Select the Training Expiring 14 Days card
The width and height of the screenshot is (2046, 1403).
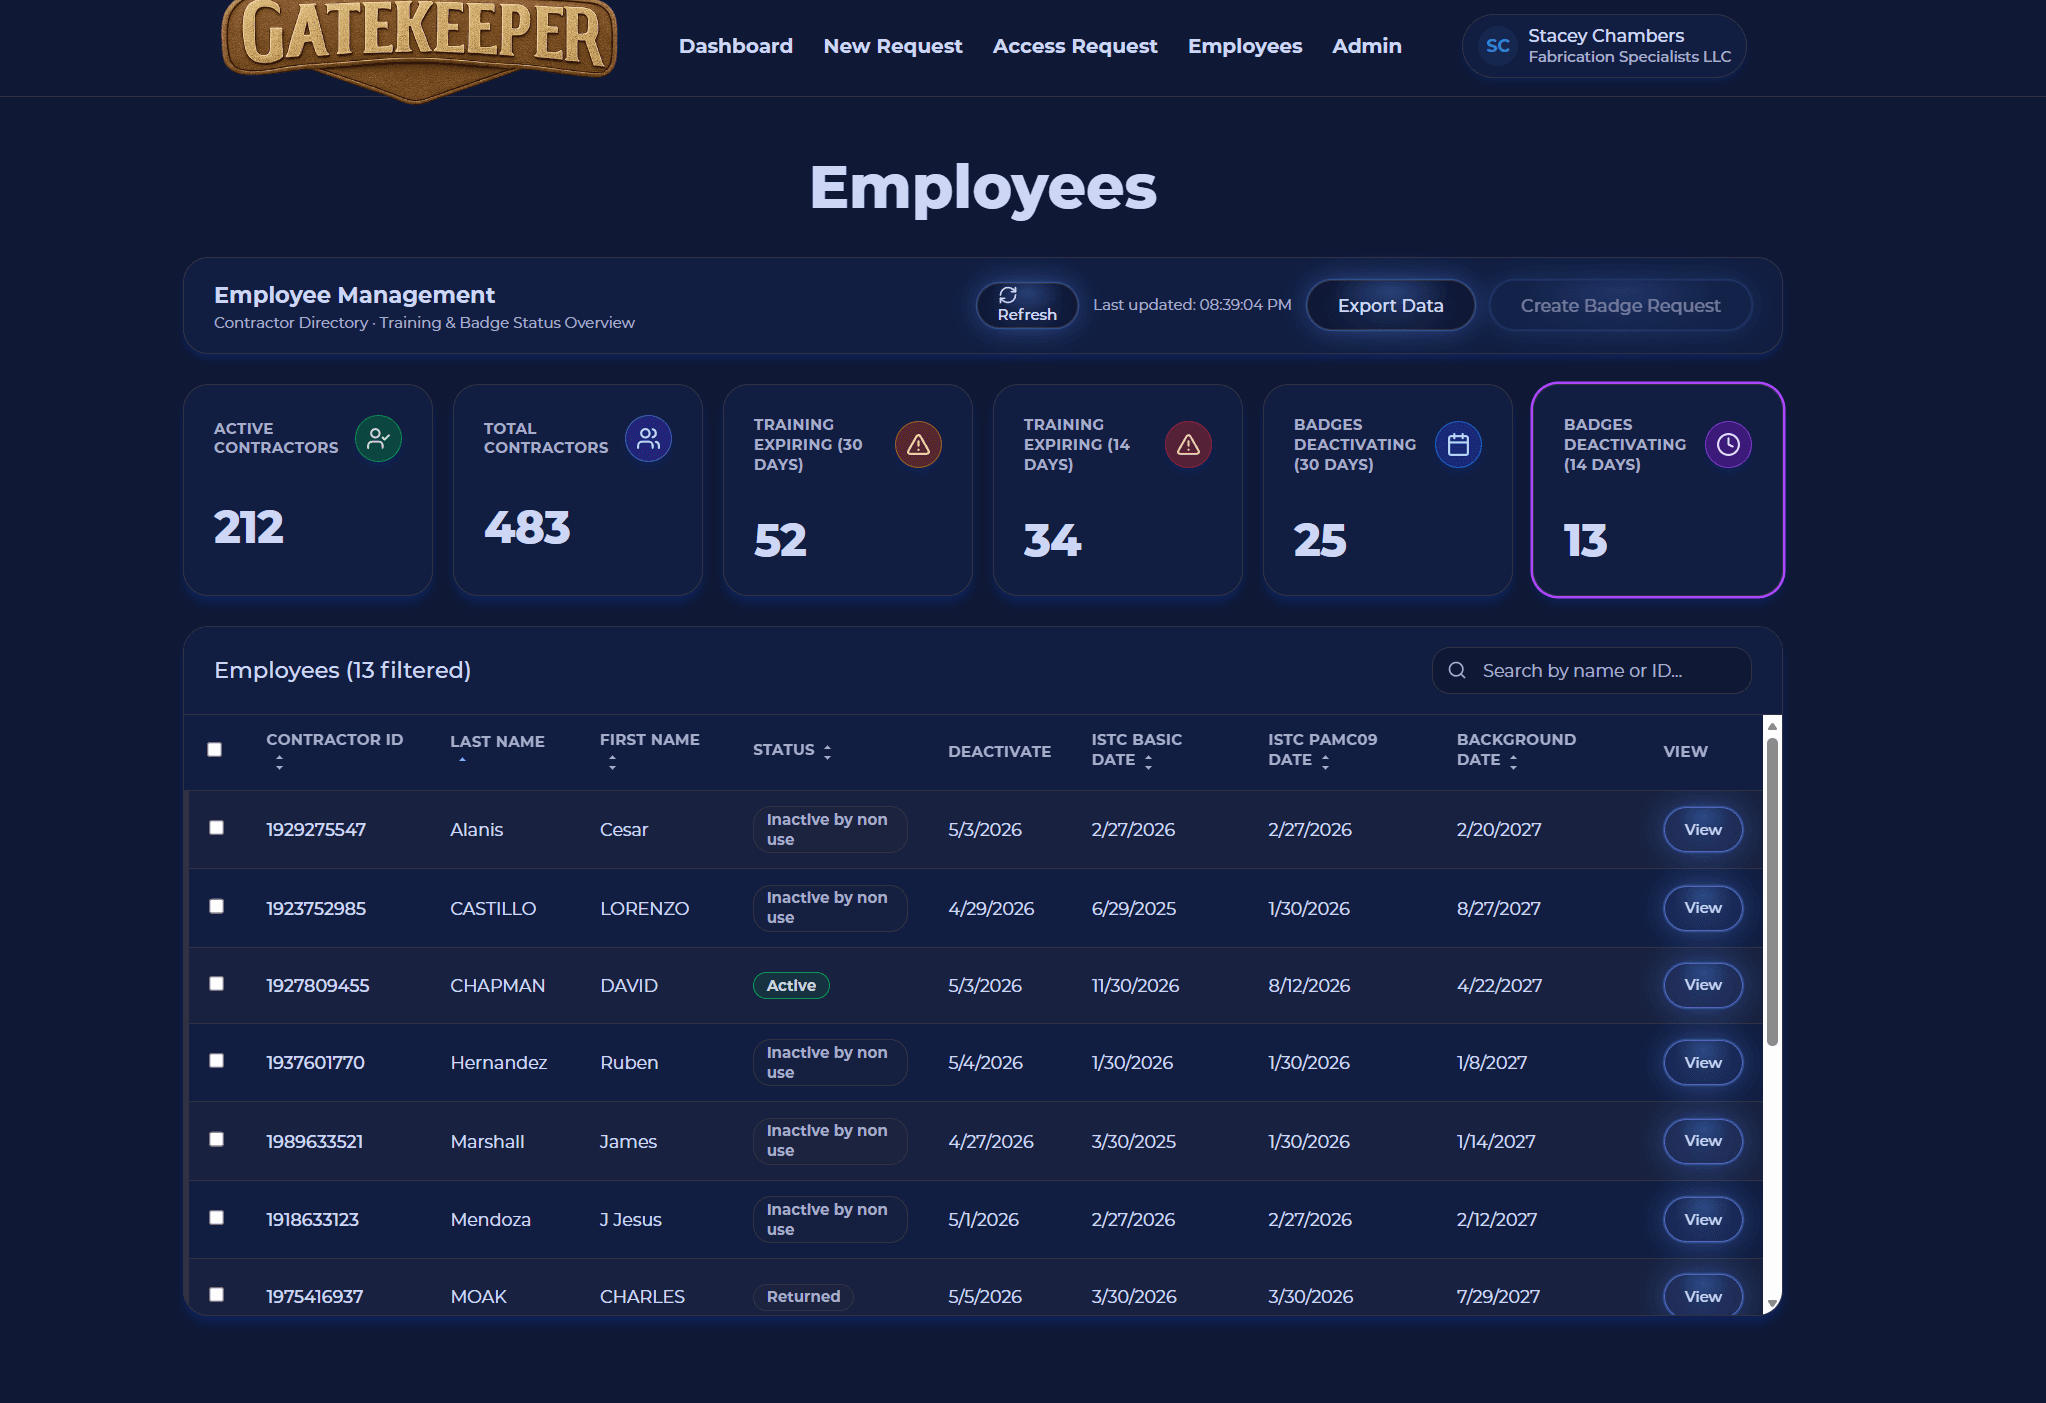pyautogui.click(x=1118, y=490)
